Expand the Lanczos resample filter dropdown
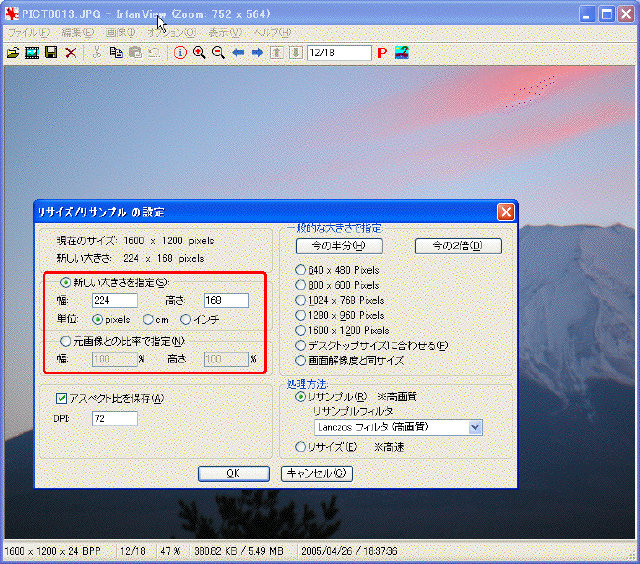The image size is (640, 564). point(475,427)
